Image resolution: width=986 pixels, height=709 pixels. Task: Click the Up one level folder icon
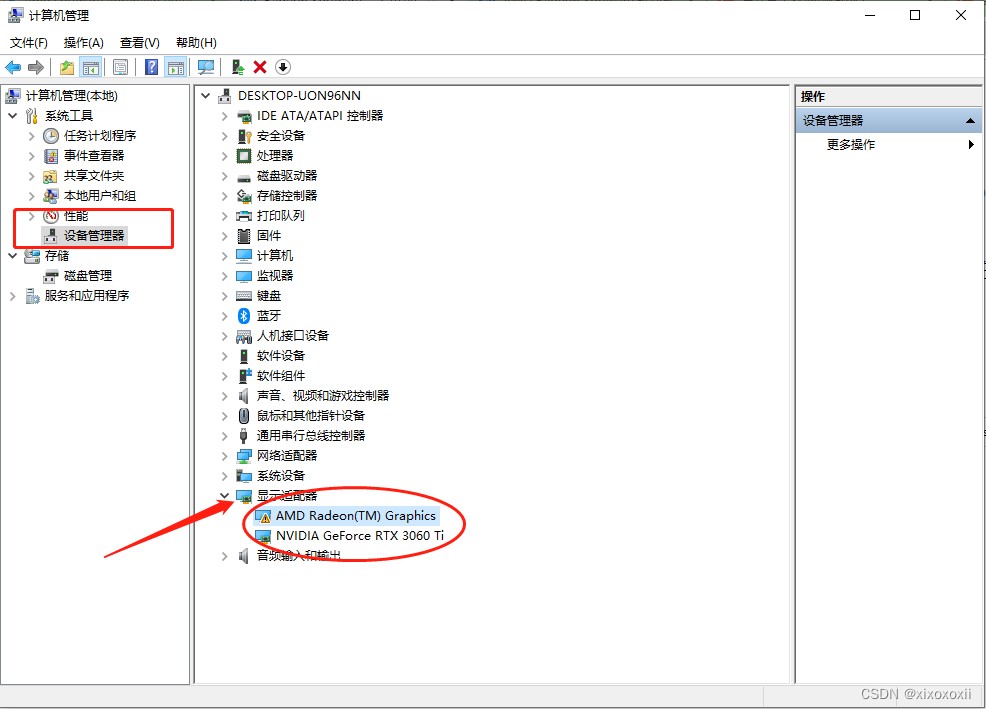click(67, 67)
